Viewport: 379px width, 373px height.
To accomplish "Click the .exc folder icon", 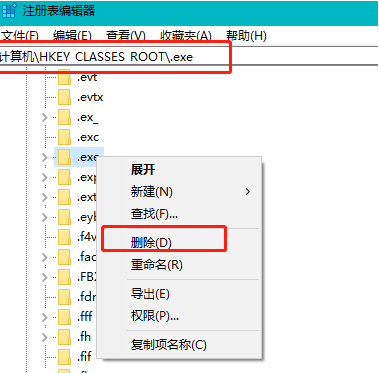I will pos(64,137).
